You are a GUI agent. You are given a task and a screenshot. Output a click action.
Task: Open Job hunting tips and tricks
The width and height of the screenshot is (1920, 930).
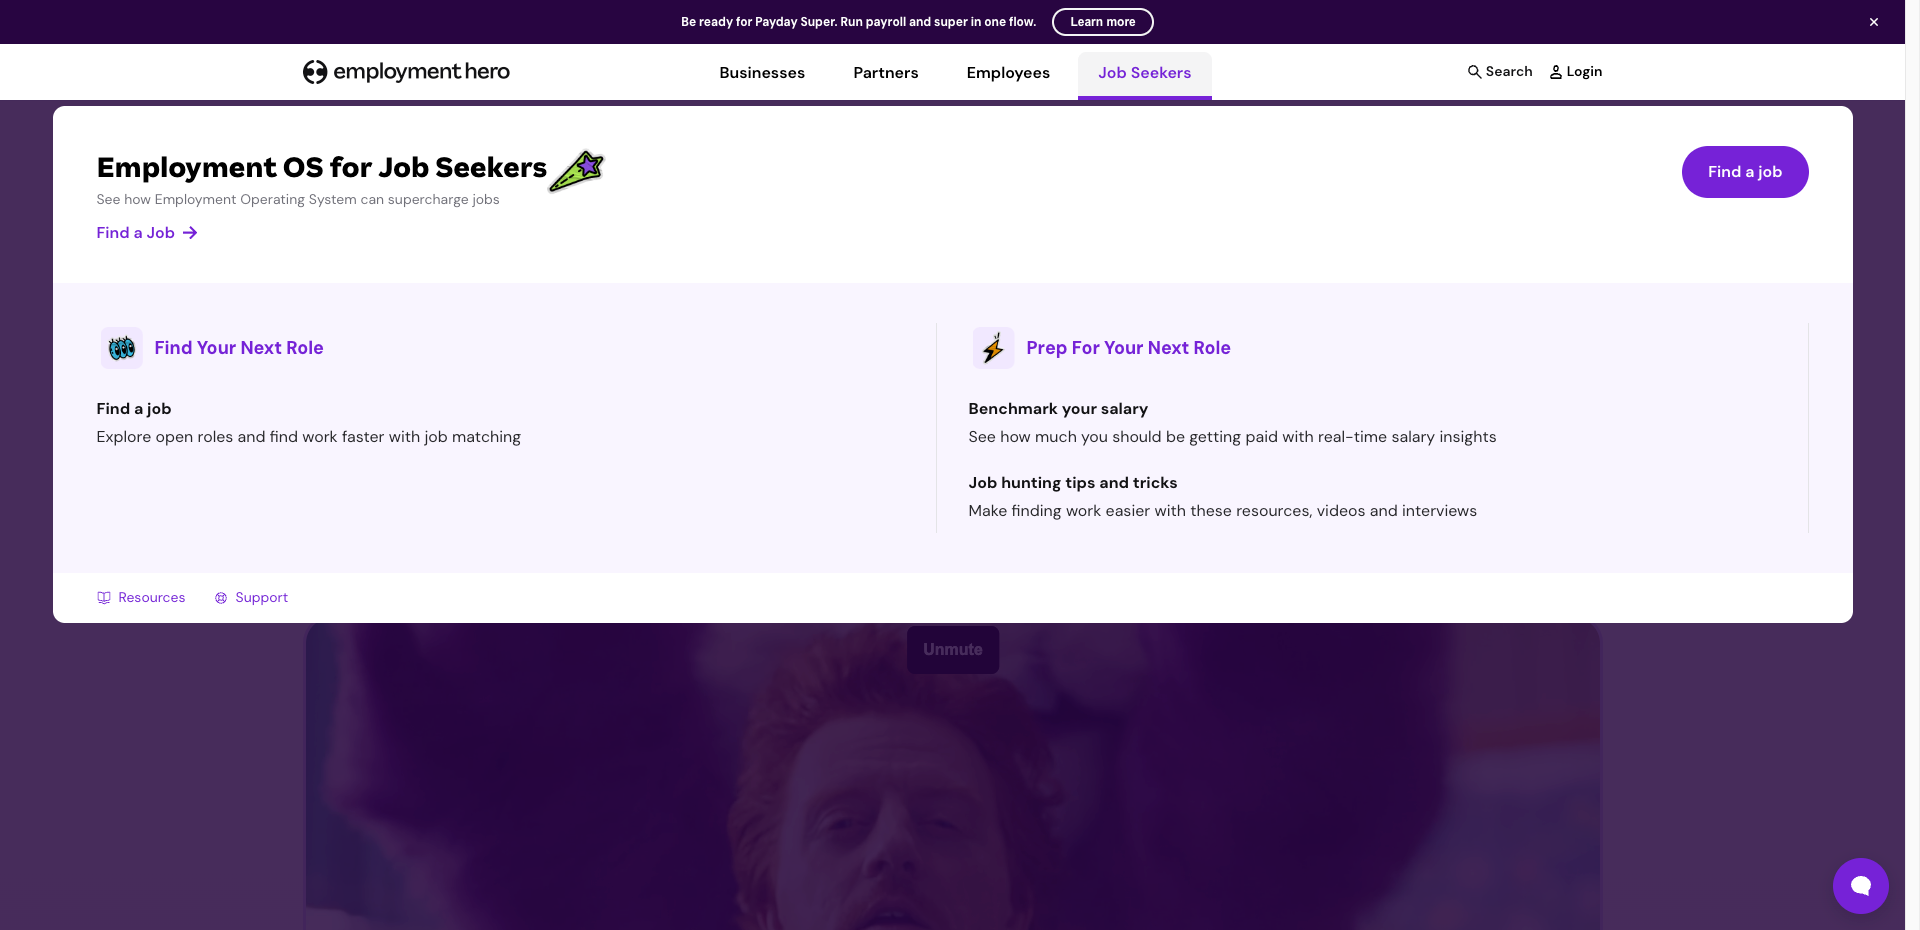tap(1073, 483)
